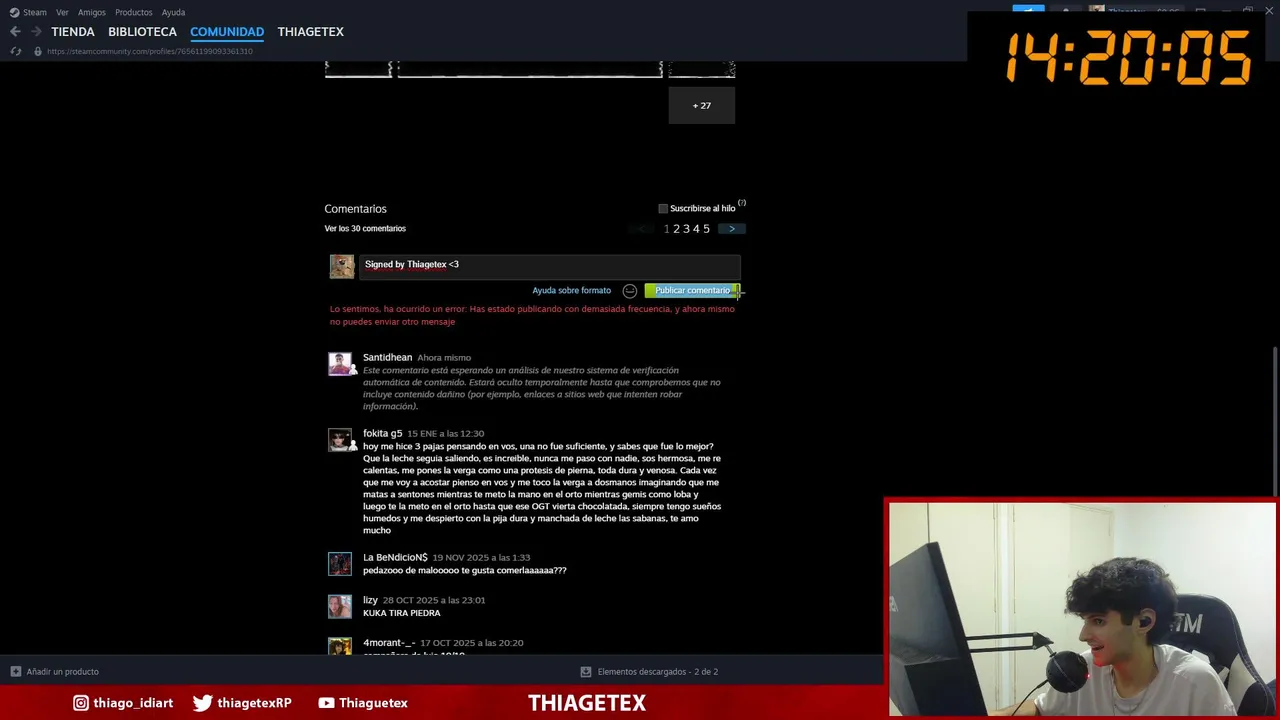This screenshot has width=1280, height=720.
Task: Click the plus icon beside Añadir un producto
Action: click(x=15, y=672)
